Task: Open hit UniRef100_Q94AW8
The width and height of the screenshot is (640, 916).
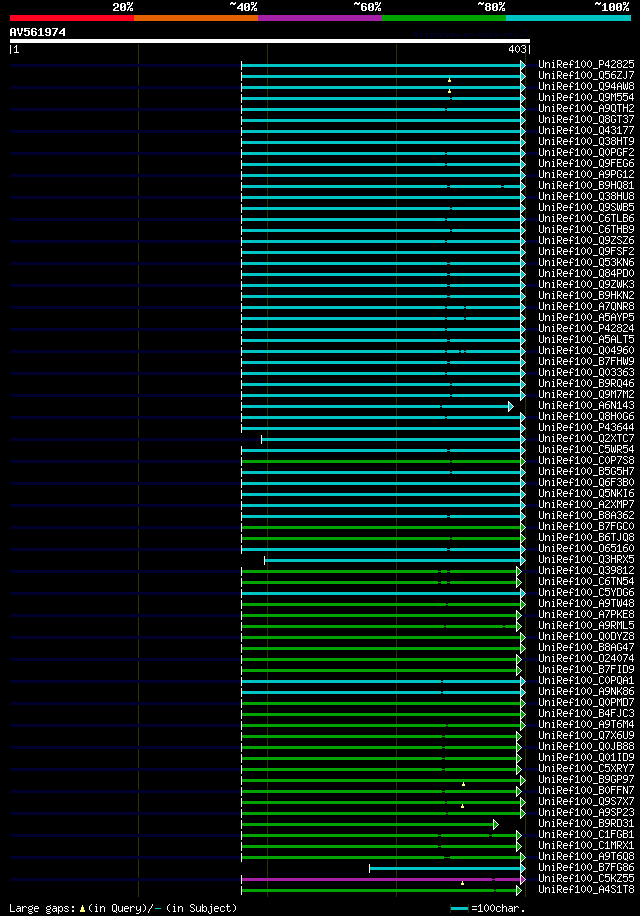Action: click(586, 86)
